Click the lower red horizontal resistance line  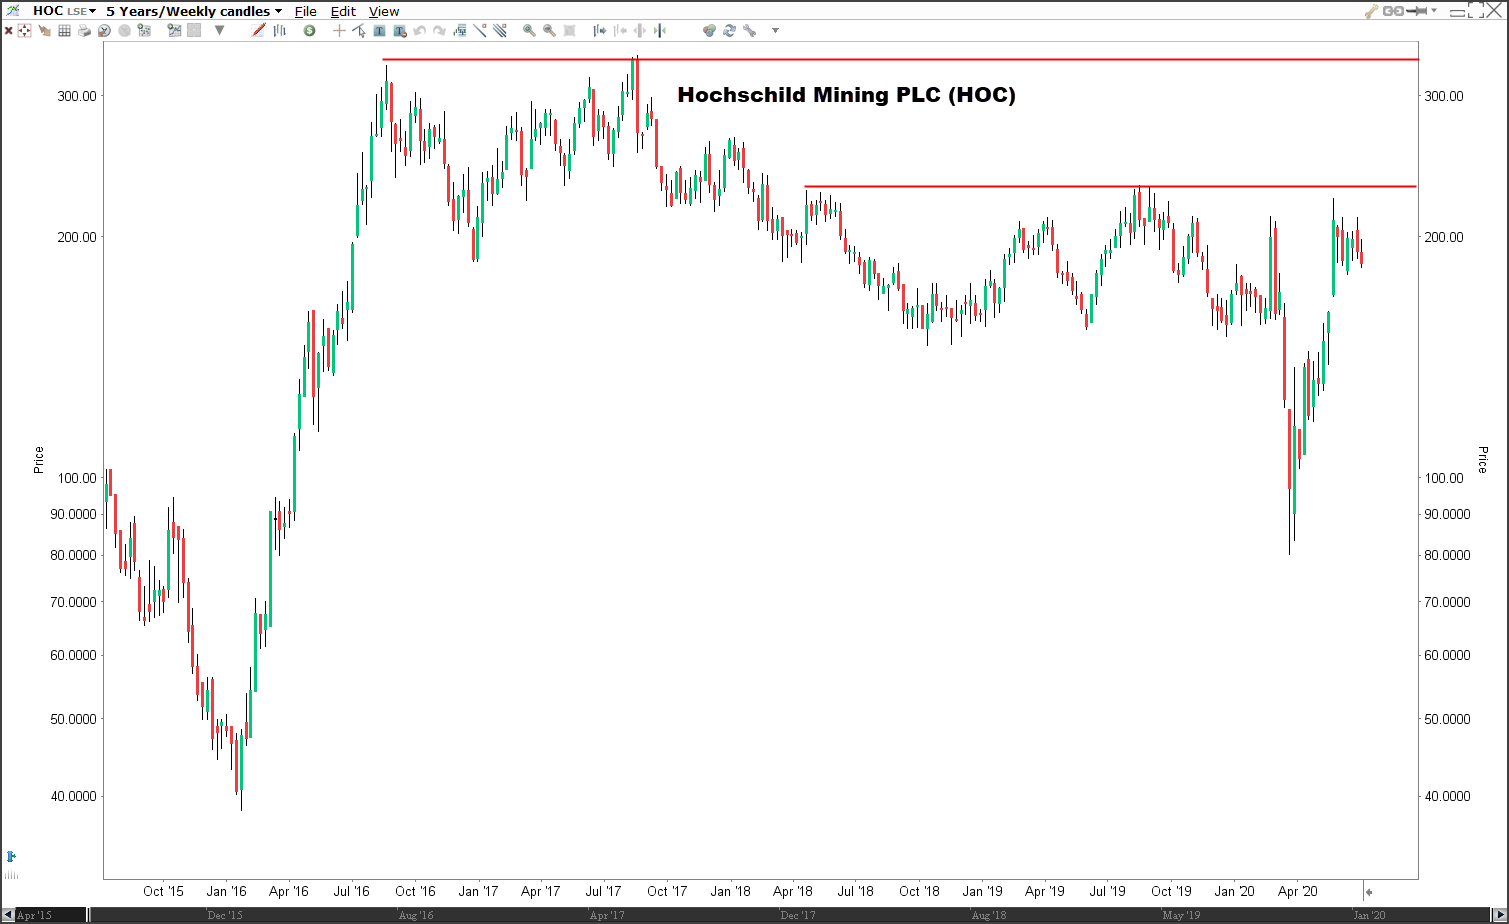(1111, 187)
